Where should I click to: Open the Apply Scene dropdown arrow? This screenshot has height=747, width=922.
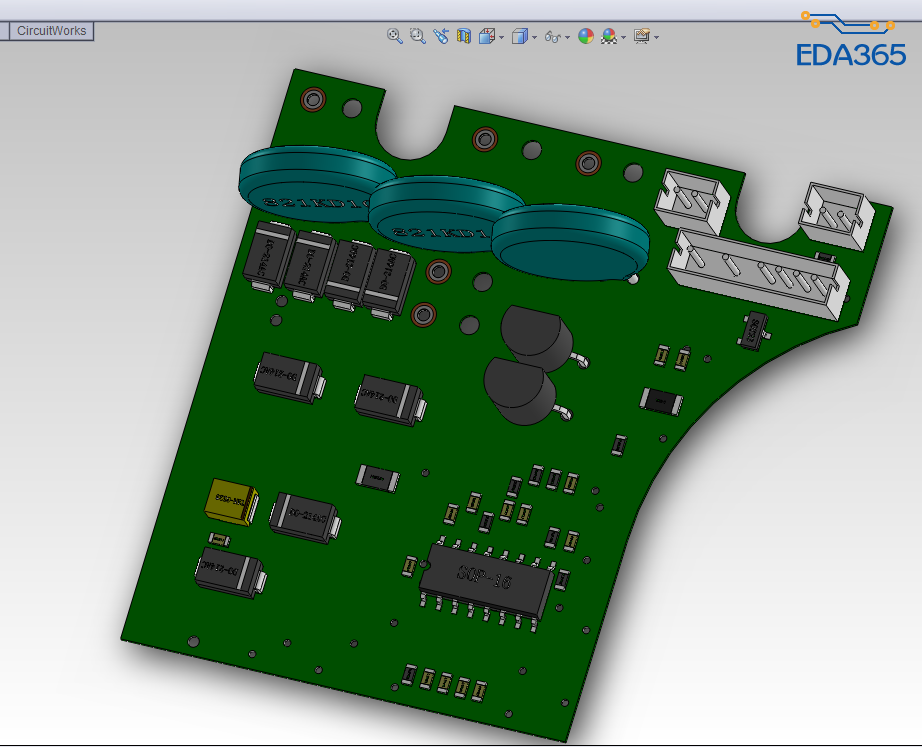pyautogui.click(x=624, y=37)
